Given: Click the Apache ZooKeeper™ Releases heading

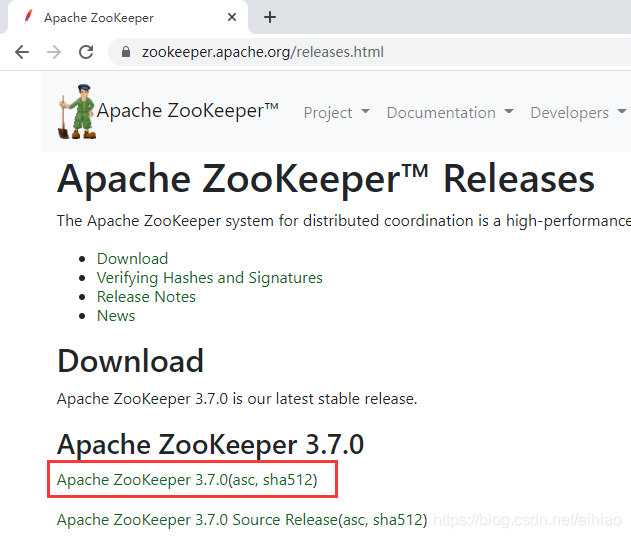Looking at the screenshot, I should point(326,179).
